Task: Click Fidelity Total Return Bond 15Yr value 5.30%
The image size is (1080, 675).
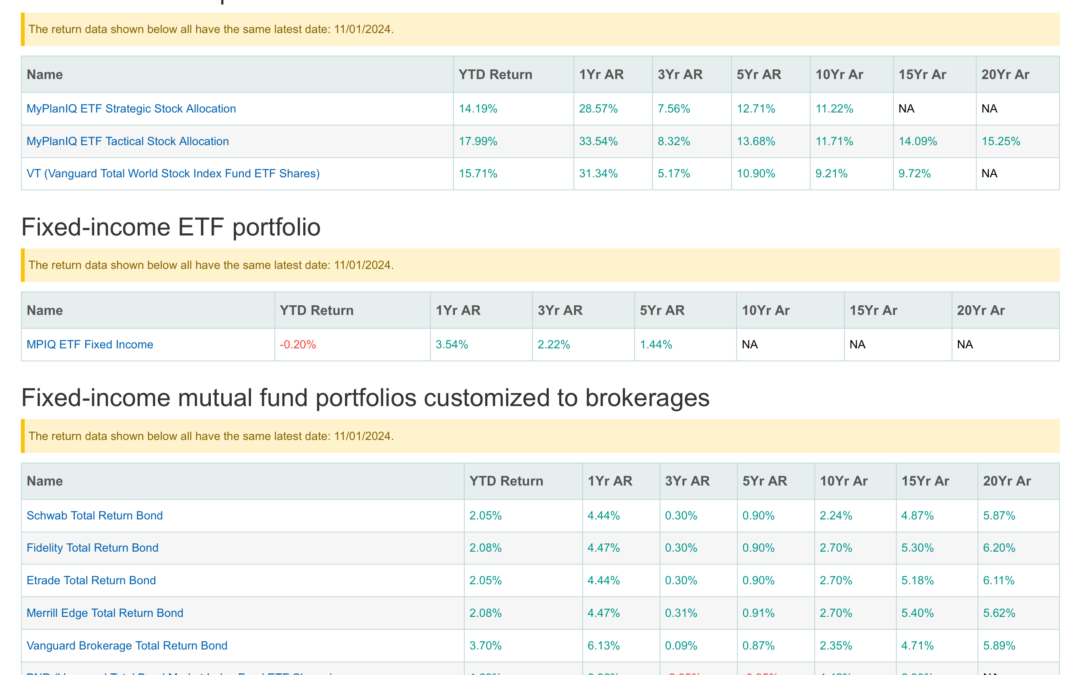Action: 917,548
